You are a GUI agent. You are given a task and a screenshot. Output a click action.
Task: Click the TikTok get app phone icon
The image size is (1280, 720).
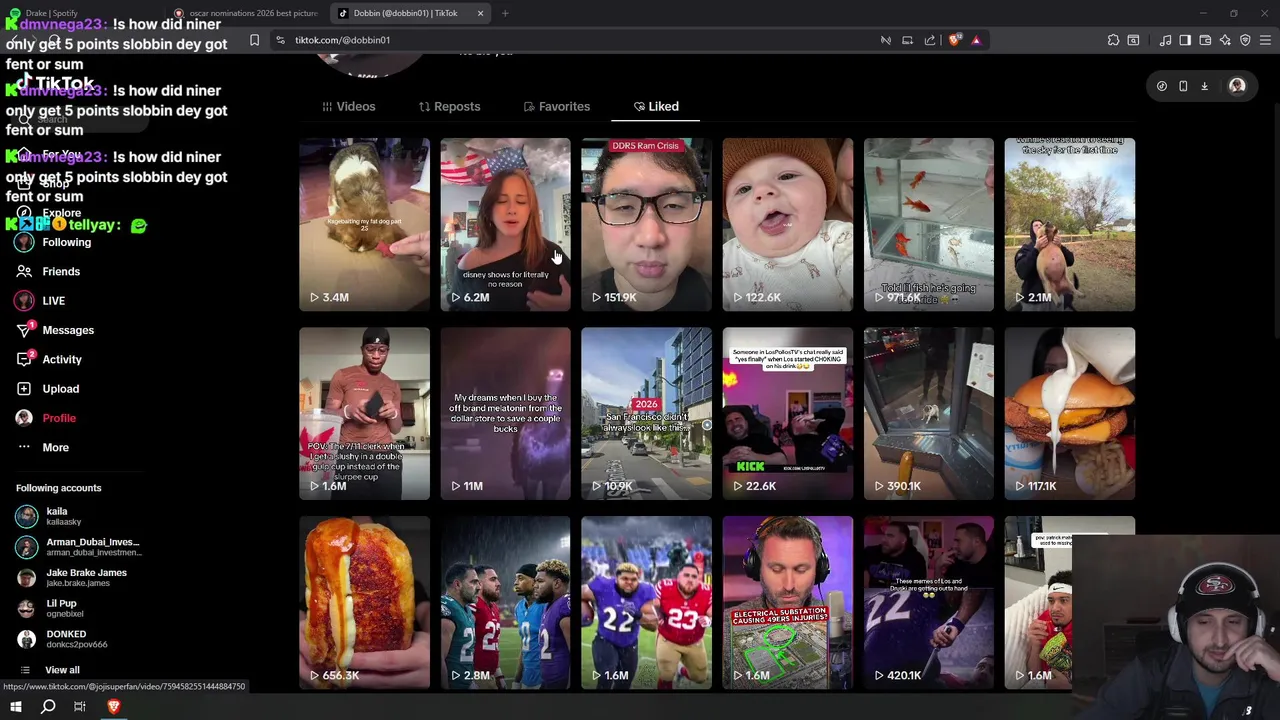point(1183,86)
